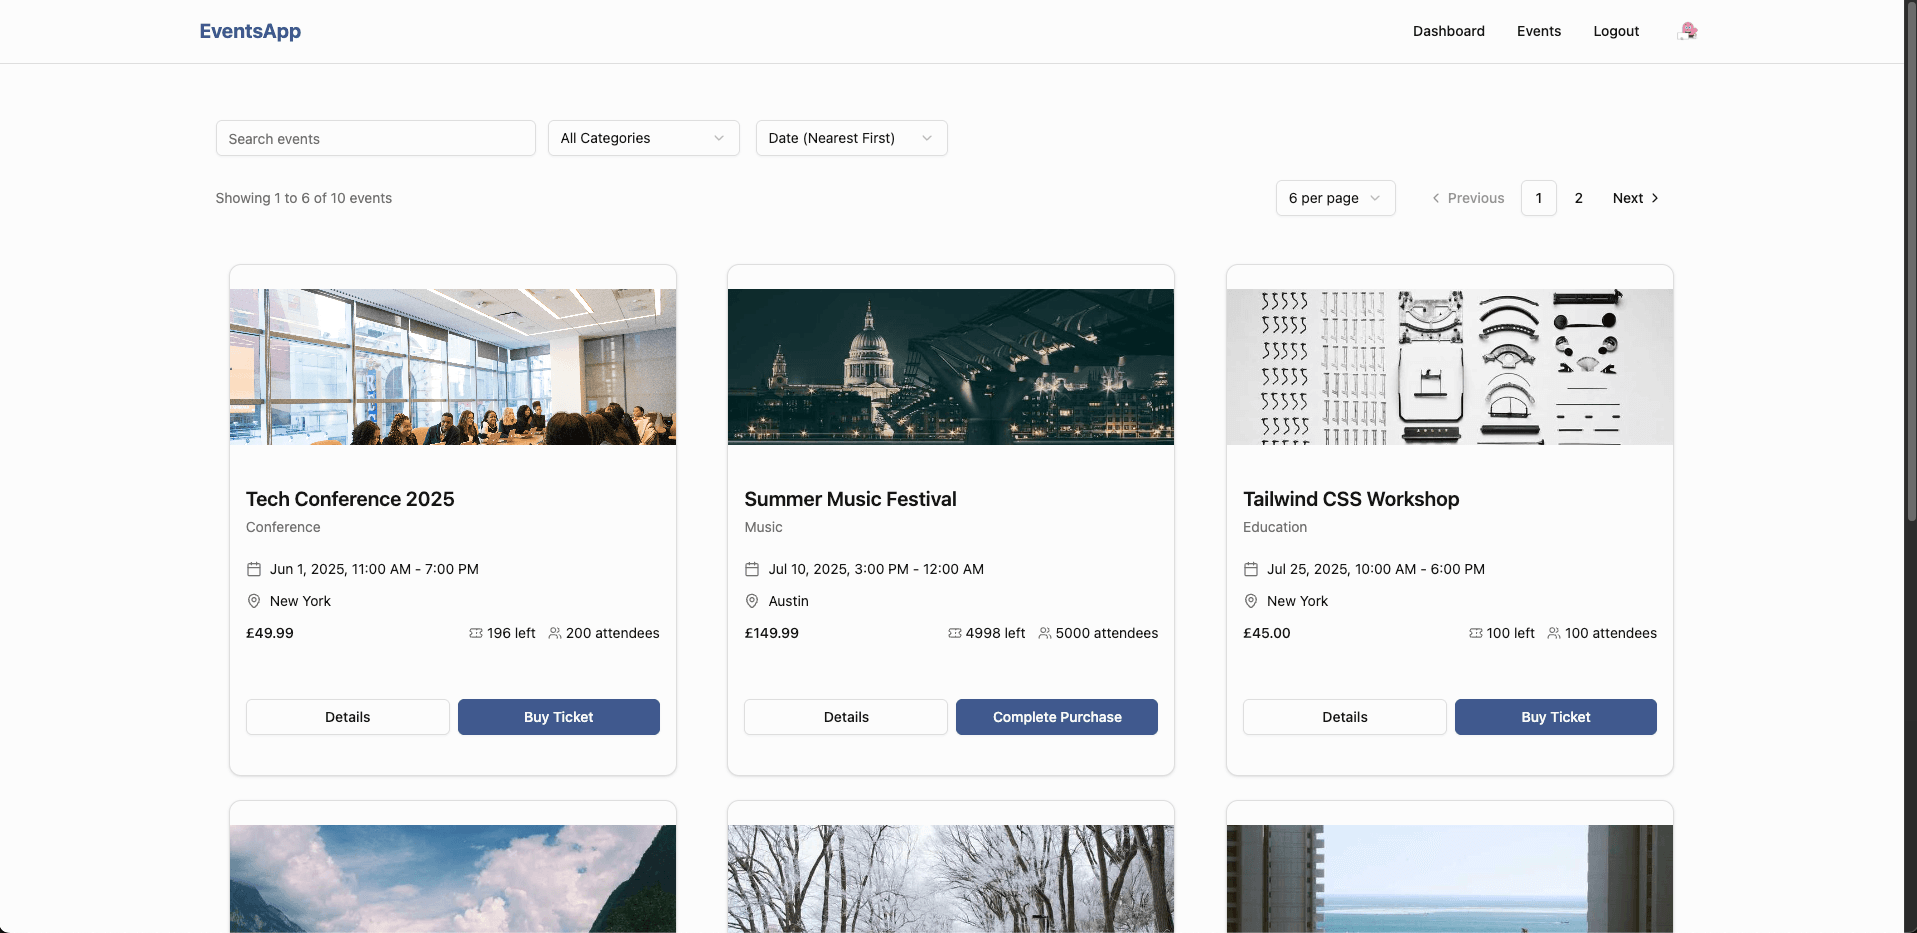The height and width of the screenshot is (933, 1917).
Task: Click the user avatar in the navbar
Action: pos(1687,31)
